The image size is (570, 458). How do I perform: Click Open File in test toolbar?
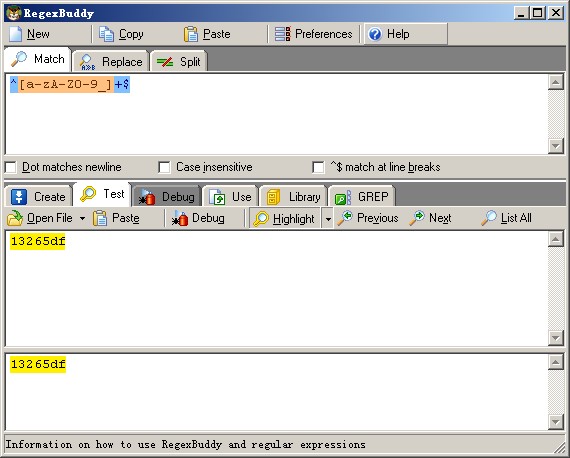(40, 218)
